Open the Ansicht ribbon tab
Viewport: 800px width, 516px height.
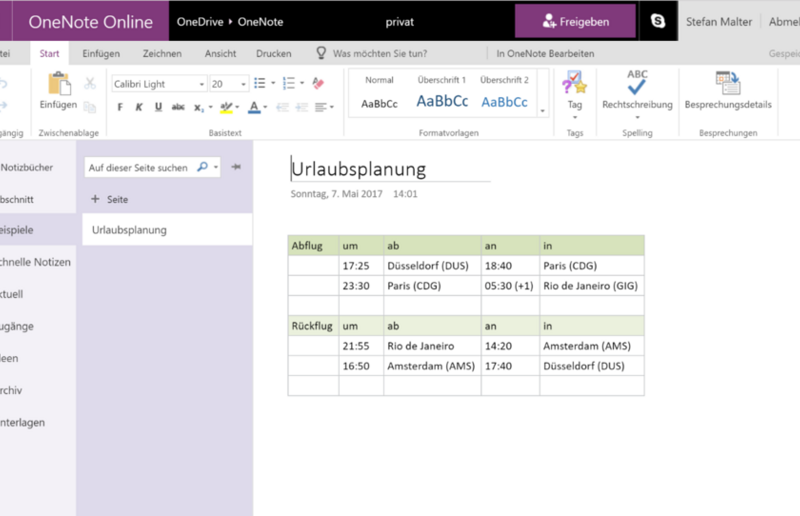point(220,53)
